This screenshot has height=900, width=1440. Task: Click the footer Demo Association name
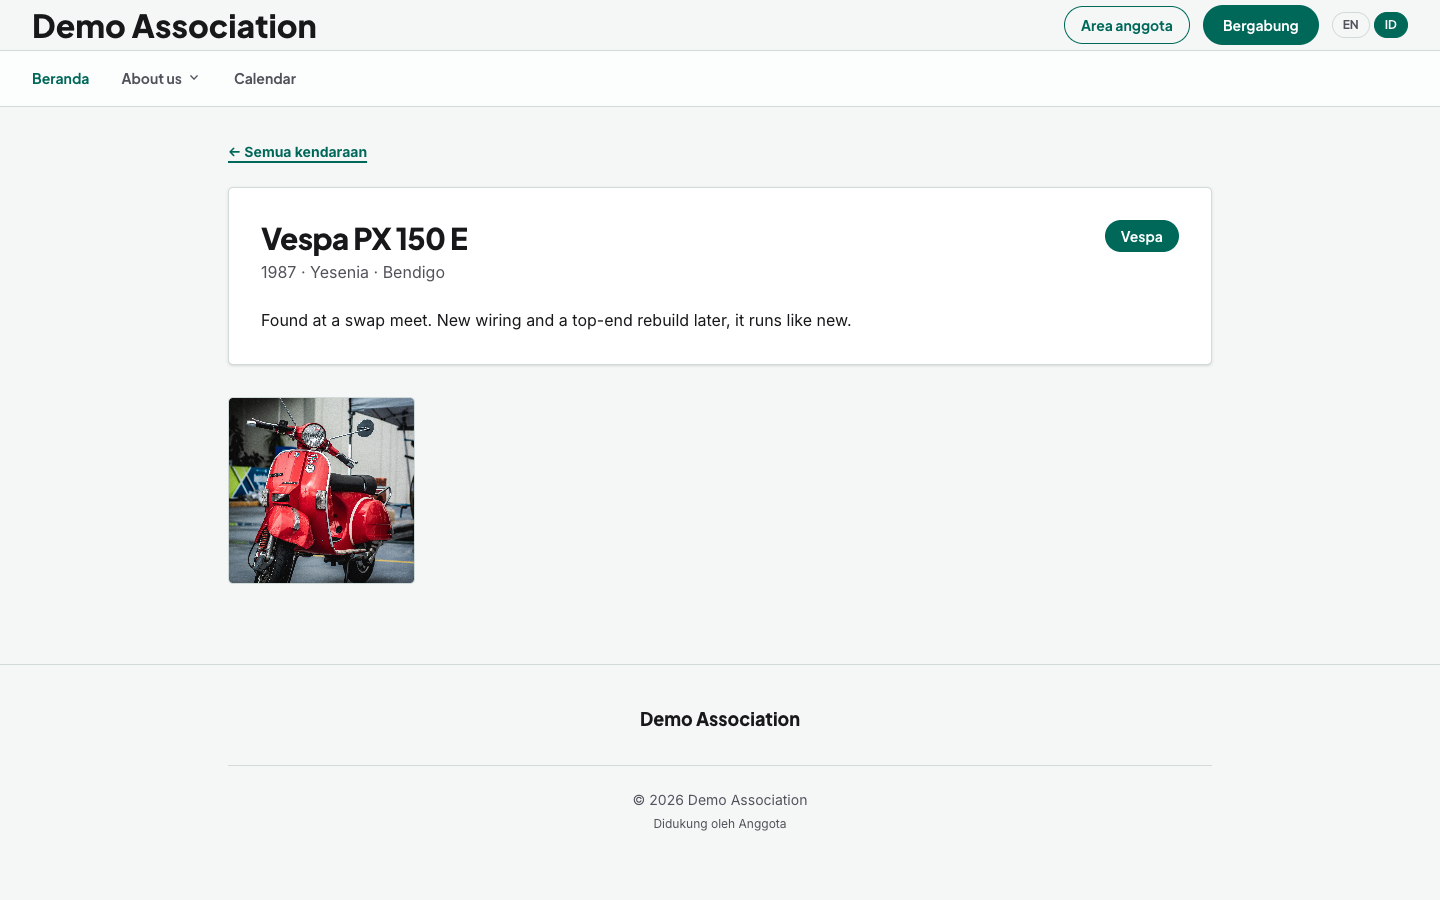720,719
